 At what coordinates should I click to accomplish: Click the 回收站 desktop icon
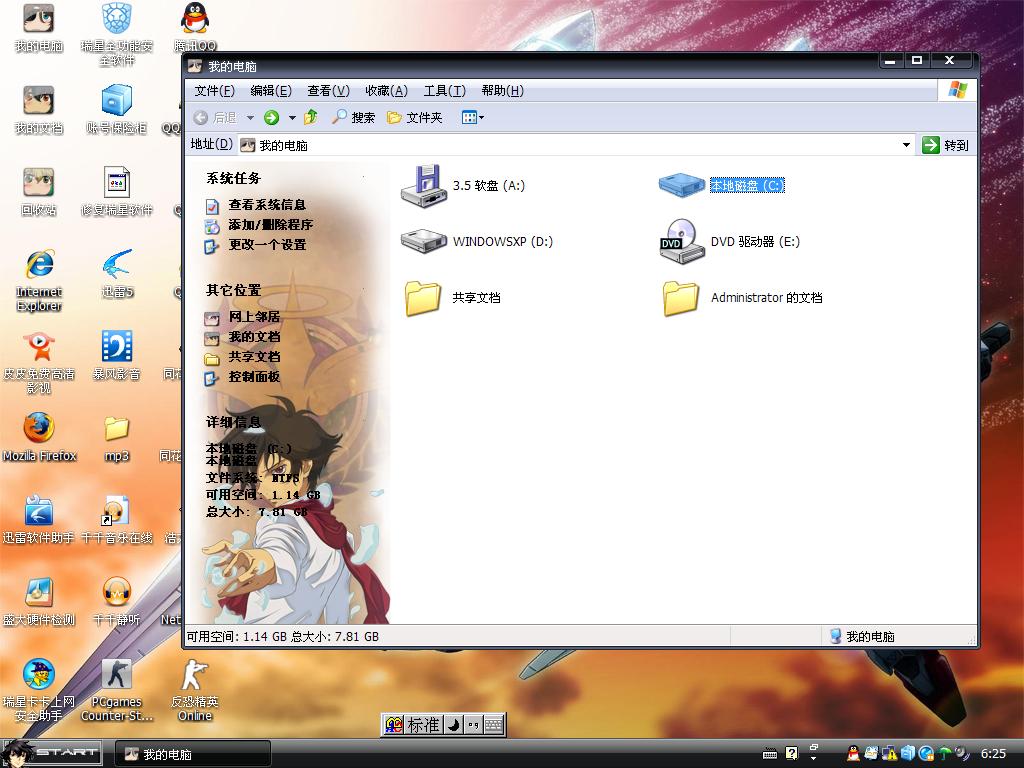point(39,192)
